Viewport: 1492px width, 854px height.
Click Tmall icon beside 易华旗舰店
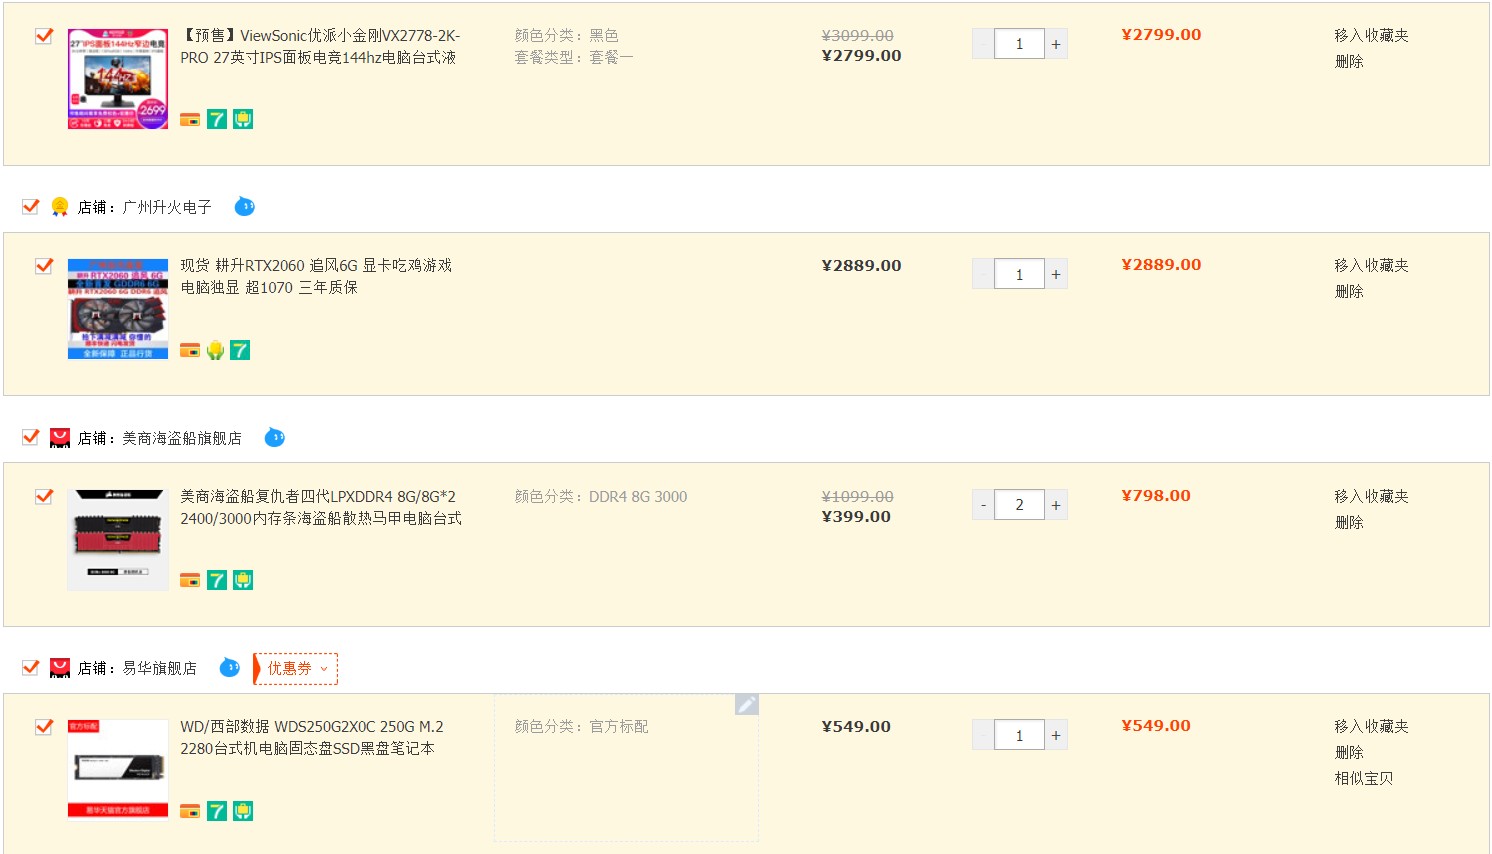pyautogui.click(x=60, y=668)
